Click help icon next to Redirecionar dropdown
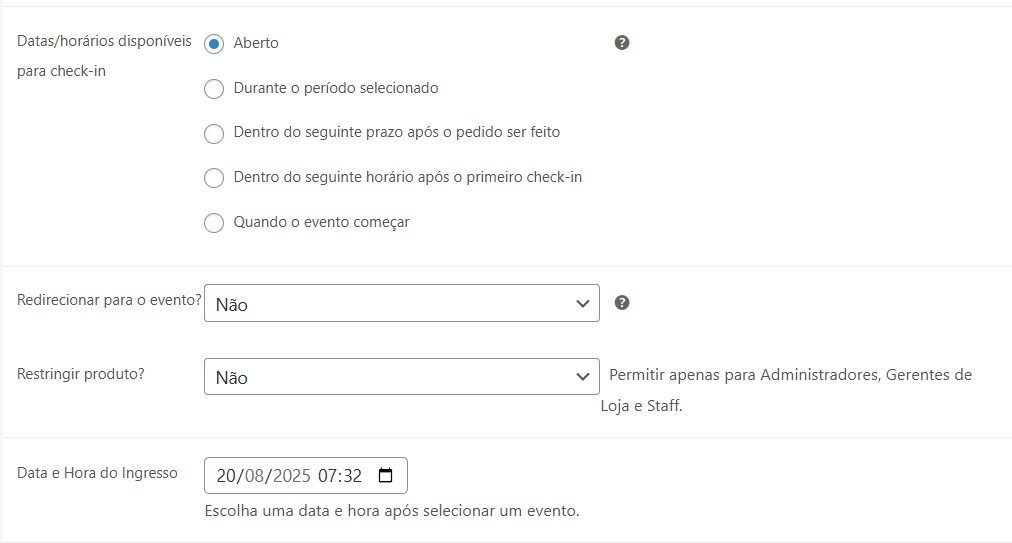Viewport: 1012px width, 543px height. [x=622, y=303]
